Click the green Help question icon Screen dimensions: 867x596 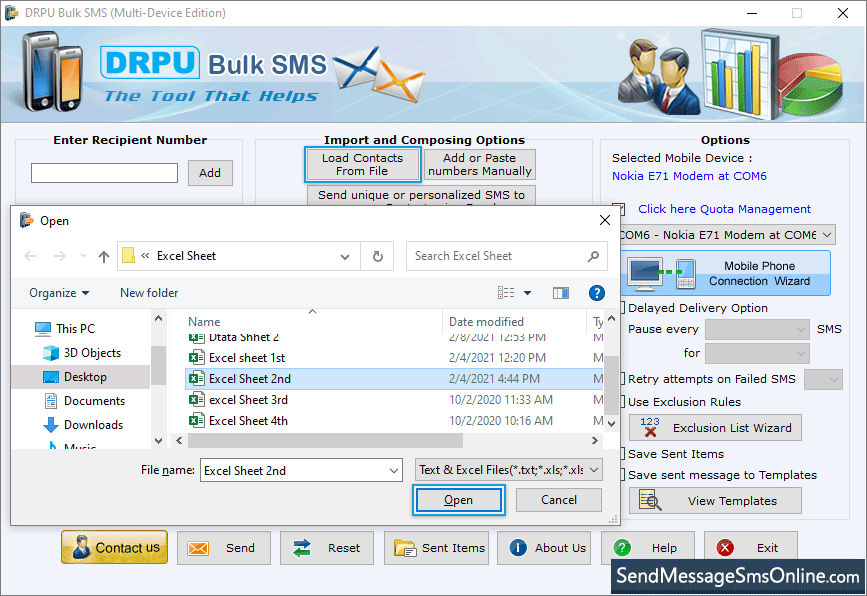(622, 548)
